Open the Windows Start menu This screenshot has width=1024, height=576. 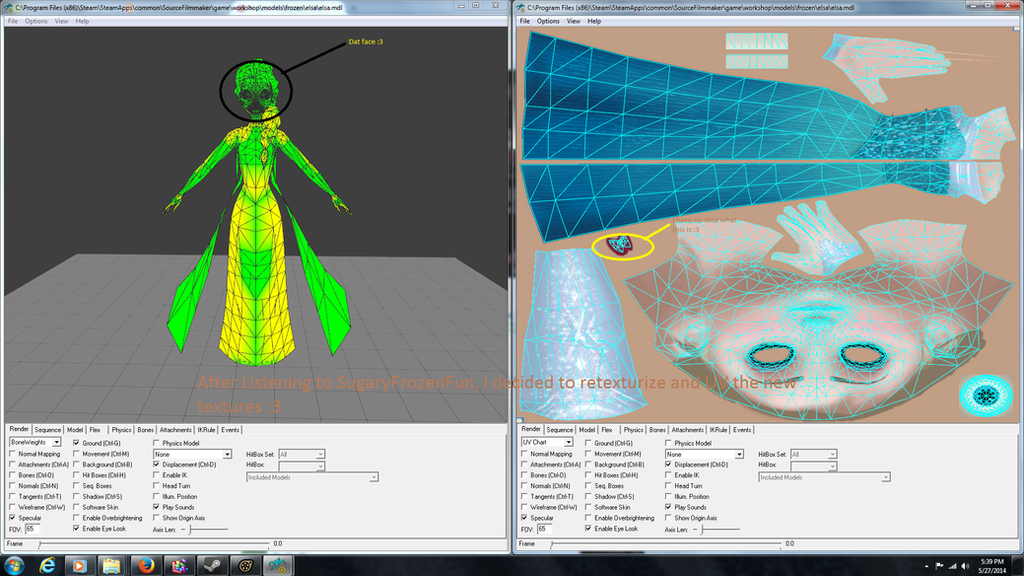[x=14, y=566]
